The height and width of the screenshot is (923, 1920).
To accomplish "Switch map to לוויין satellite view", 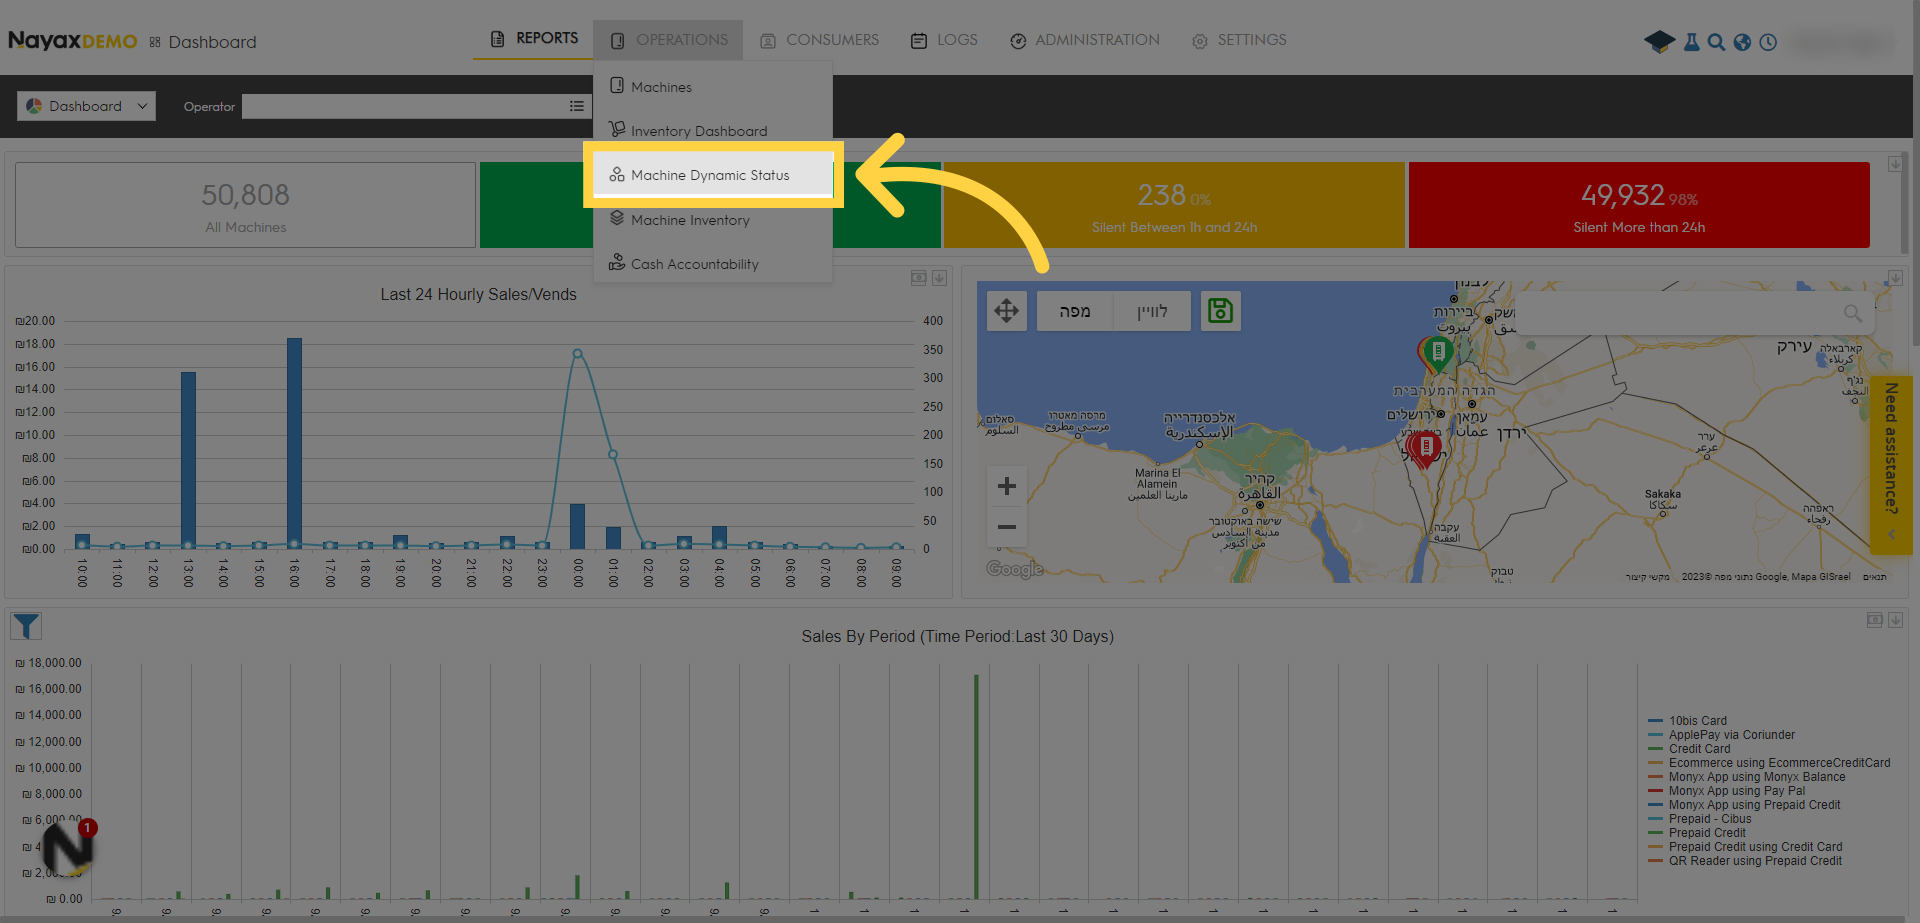I will 1152,311.
